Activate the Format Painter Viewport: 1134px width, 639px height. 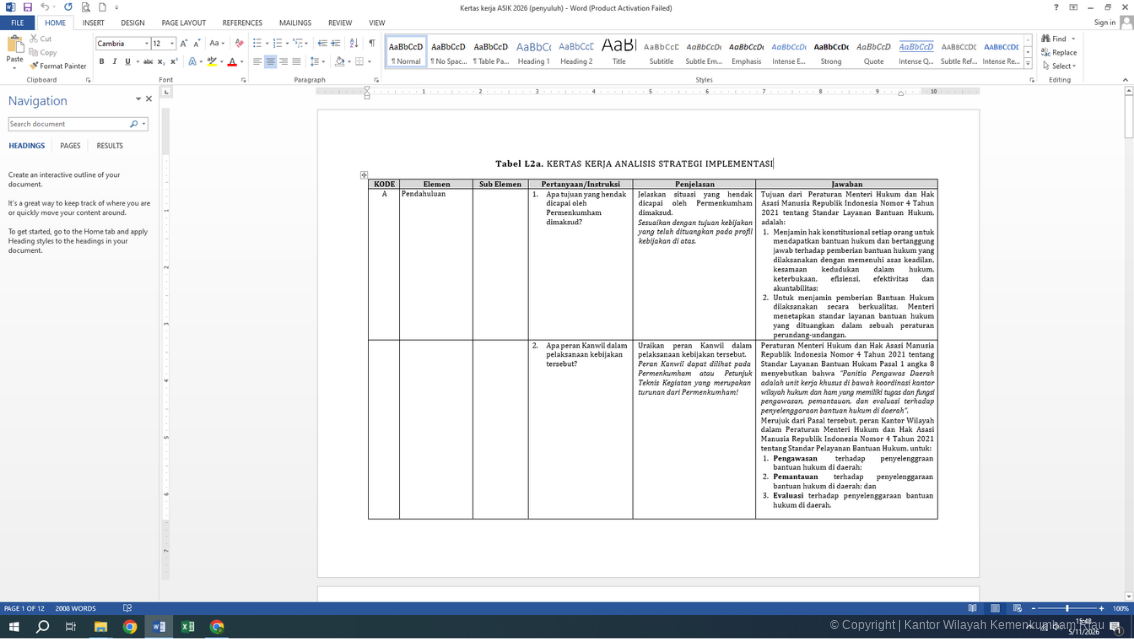pos(58,66)
